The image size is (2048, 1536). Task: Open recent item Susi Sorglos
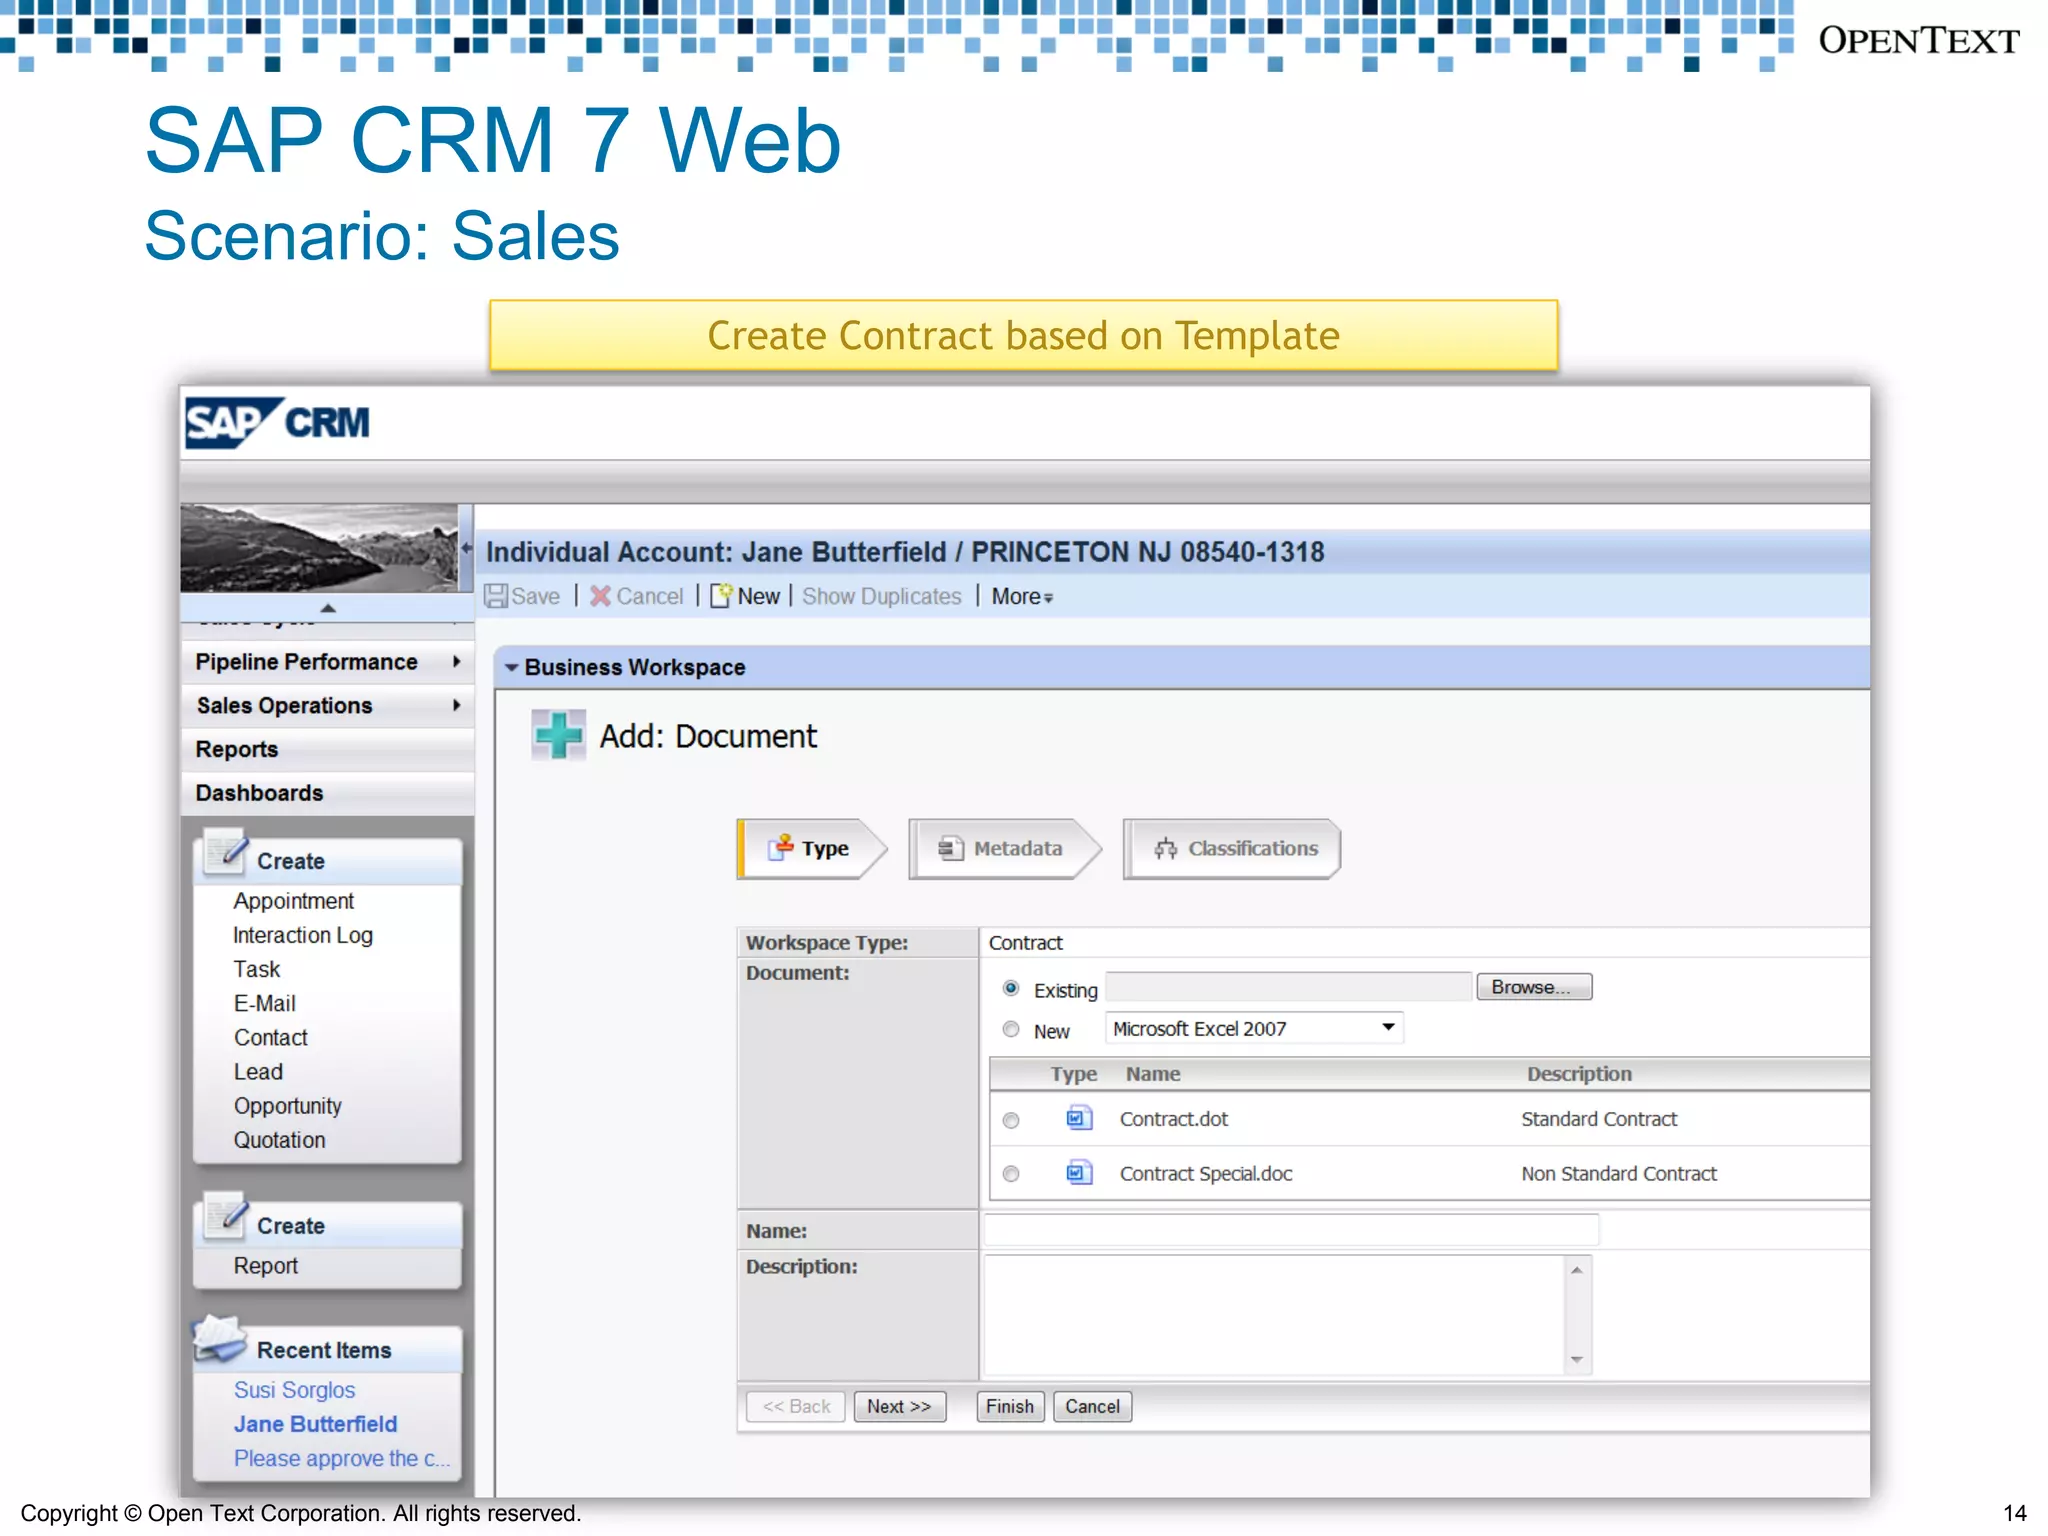(294, 1390)
